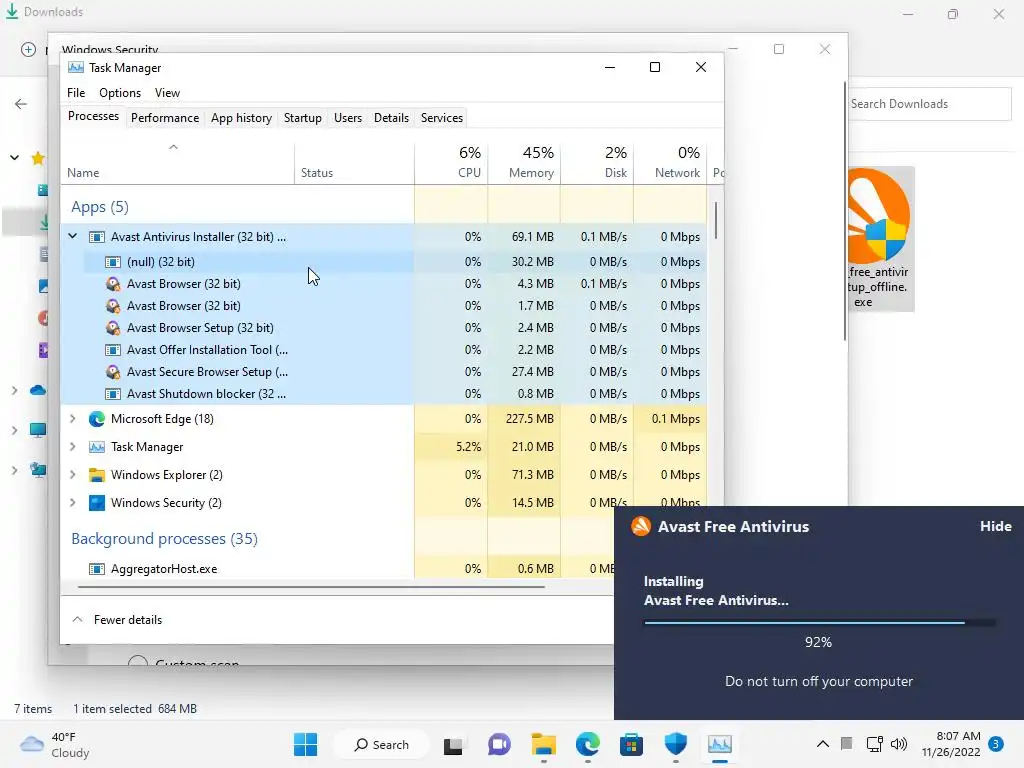1024x768 pixels.
Task: Open File Explorer from the taskbar
Action: coord(543,744)
